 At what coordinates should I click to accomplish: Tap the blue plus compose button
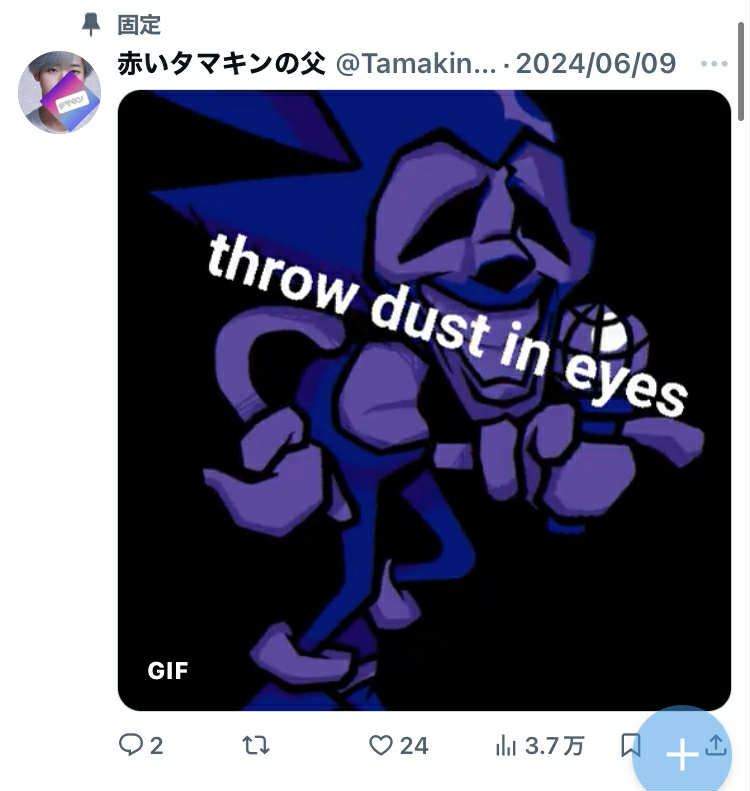[x=682, y=754]
